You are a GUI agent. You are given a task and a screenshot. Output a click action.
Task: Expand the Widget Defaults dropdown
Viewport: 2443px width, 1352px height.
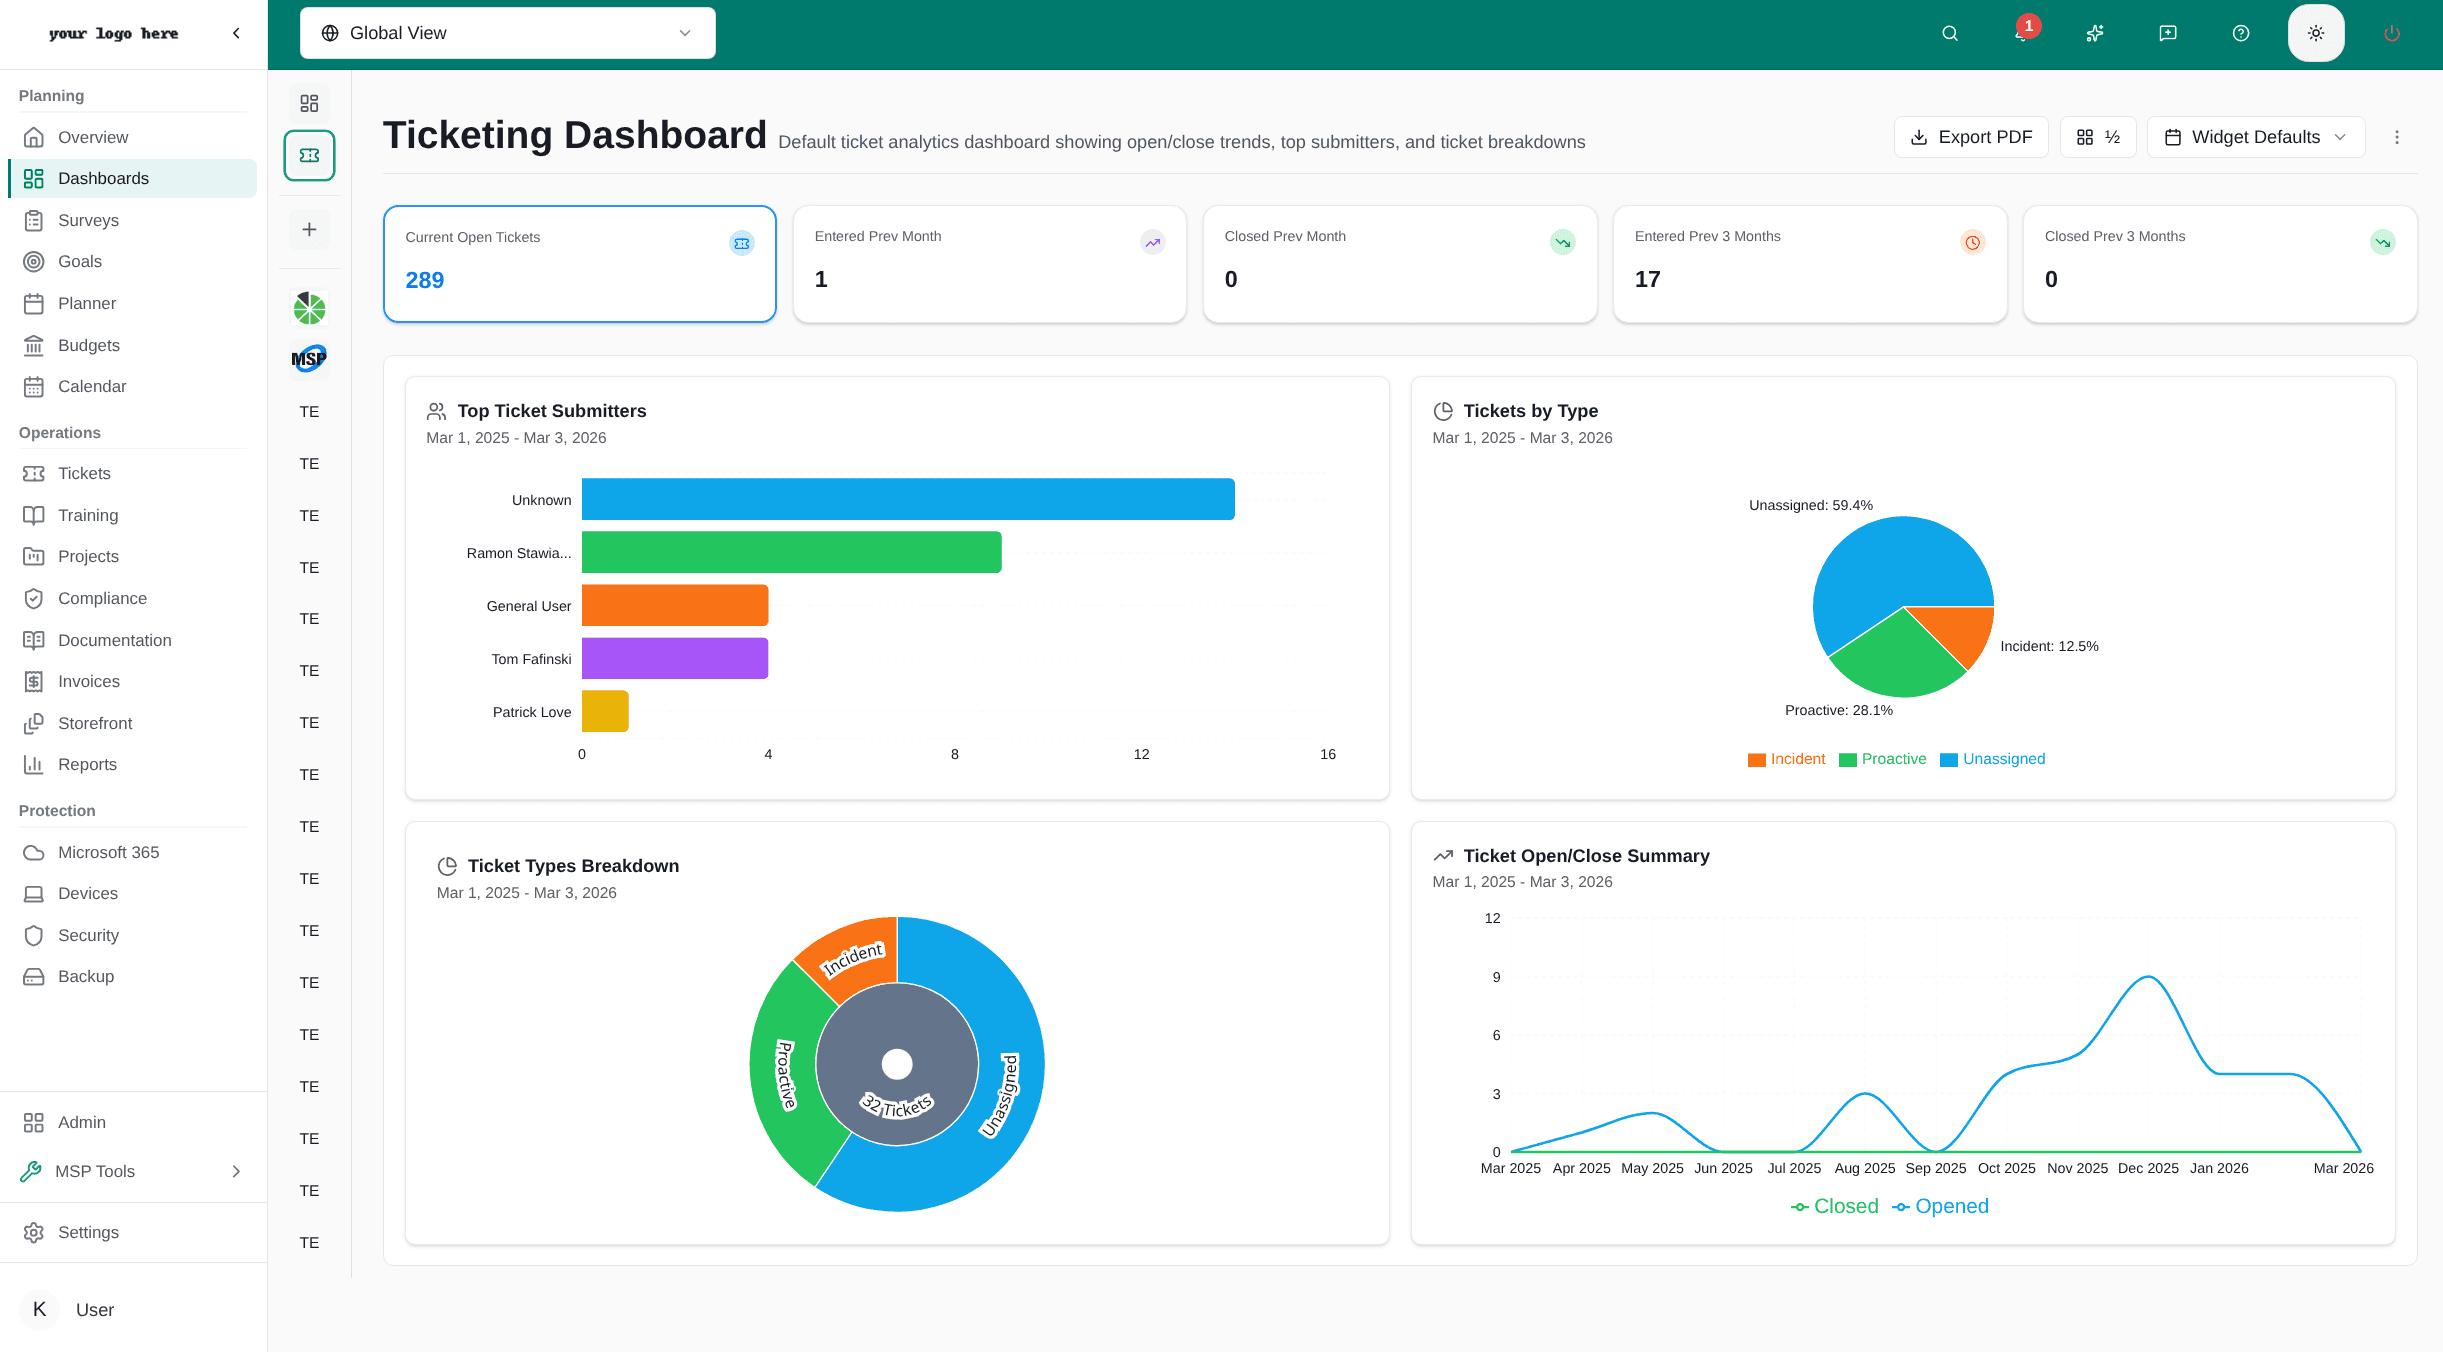click(2255, 137)
